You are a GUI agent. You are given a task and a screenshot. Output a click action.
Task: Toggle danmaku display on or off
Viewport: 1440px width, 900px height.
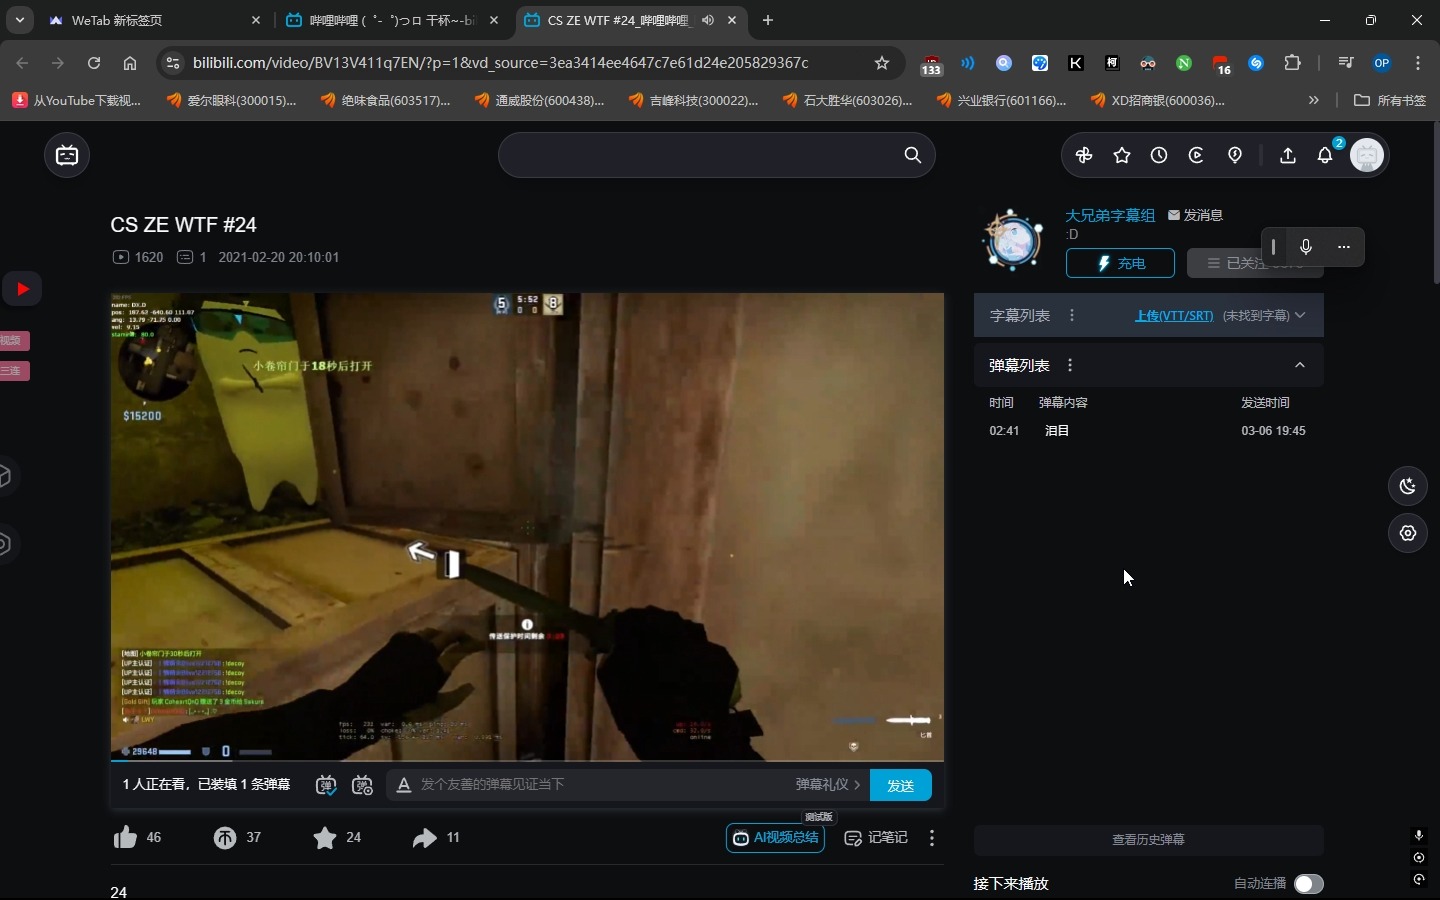326,785
